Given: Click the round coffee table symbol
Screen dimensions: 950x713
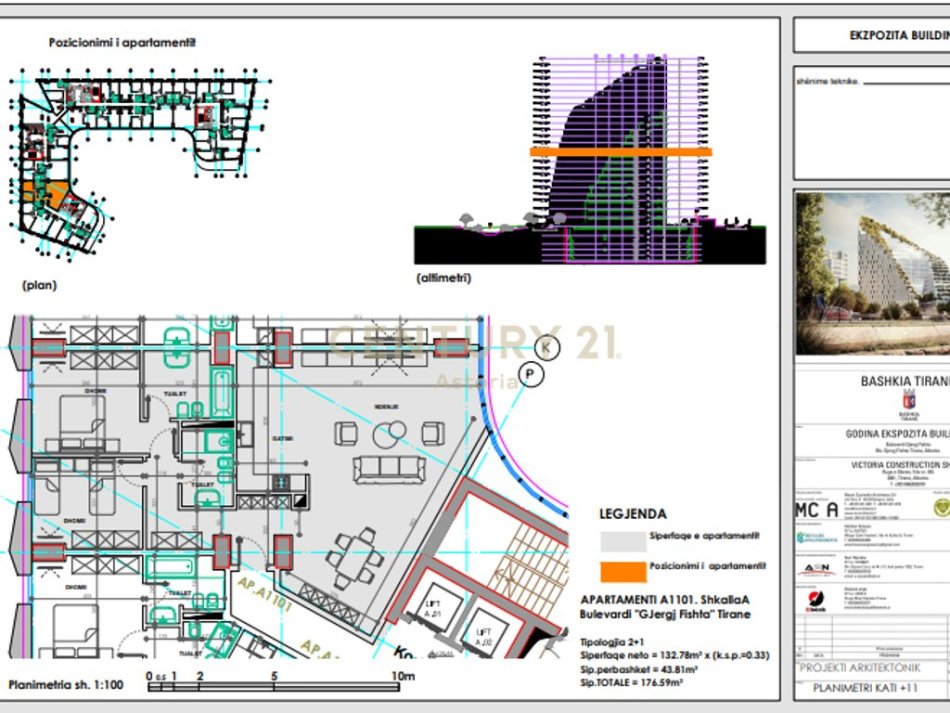Looking at the screenshot, I should pos(389,434).
